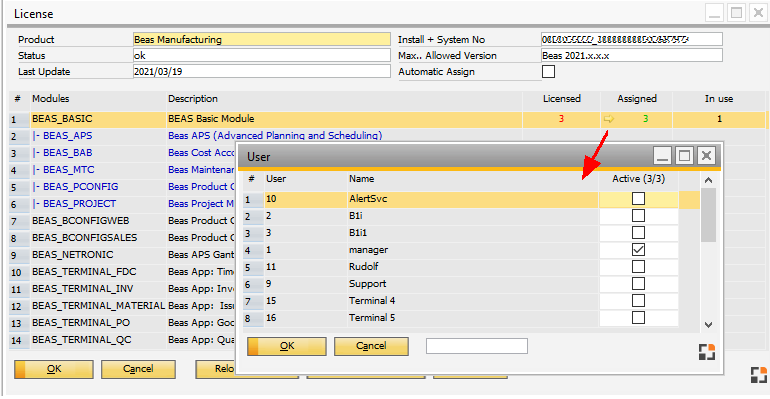This screenshot has width=770, height=399.
Task: Select the BEAS_BCONFIGSALES module
Action: pyautogui.click(x=84, y=238)
